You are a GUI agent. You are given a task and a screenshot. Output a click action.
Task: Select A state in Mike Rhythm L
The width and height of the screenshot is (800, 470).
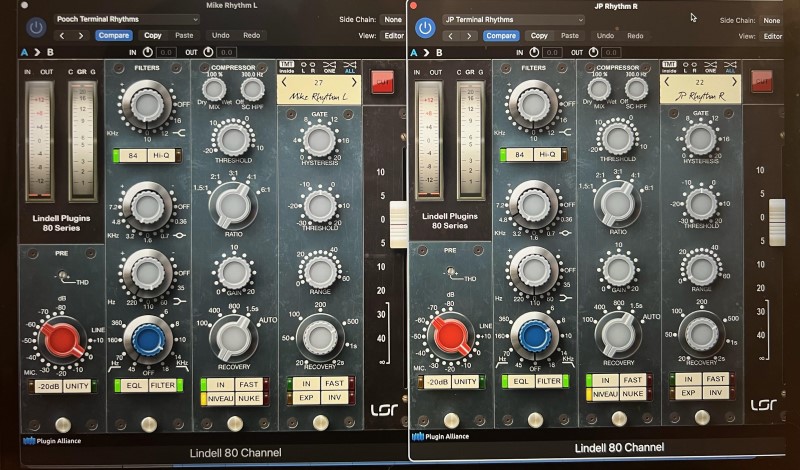24,52
